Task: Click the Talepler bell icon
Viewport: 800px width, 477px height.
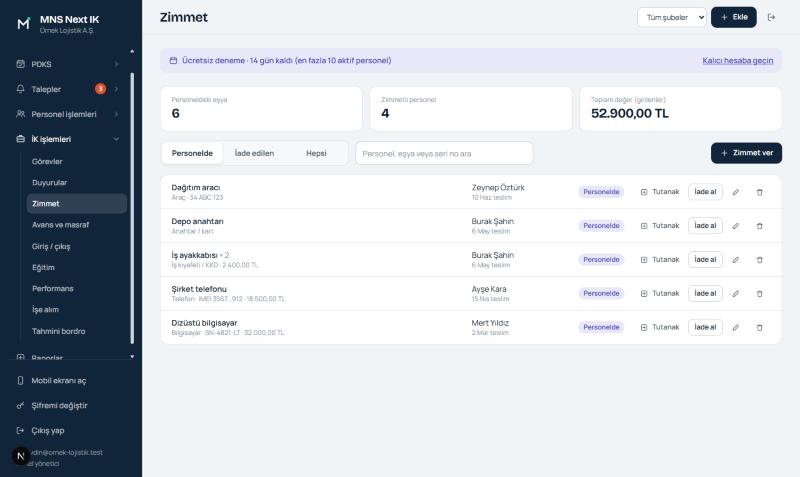Action: (20, 89)
